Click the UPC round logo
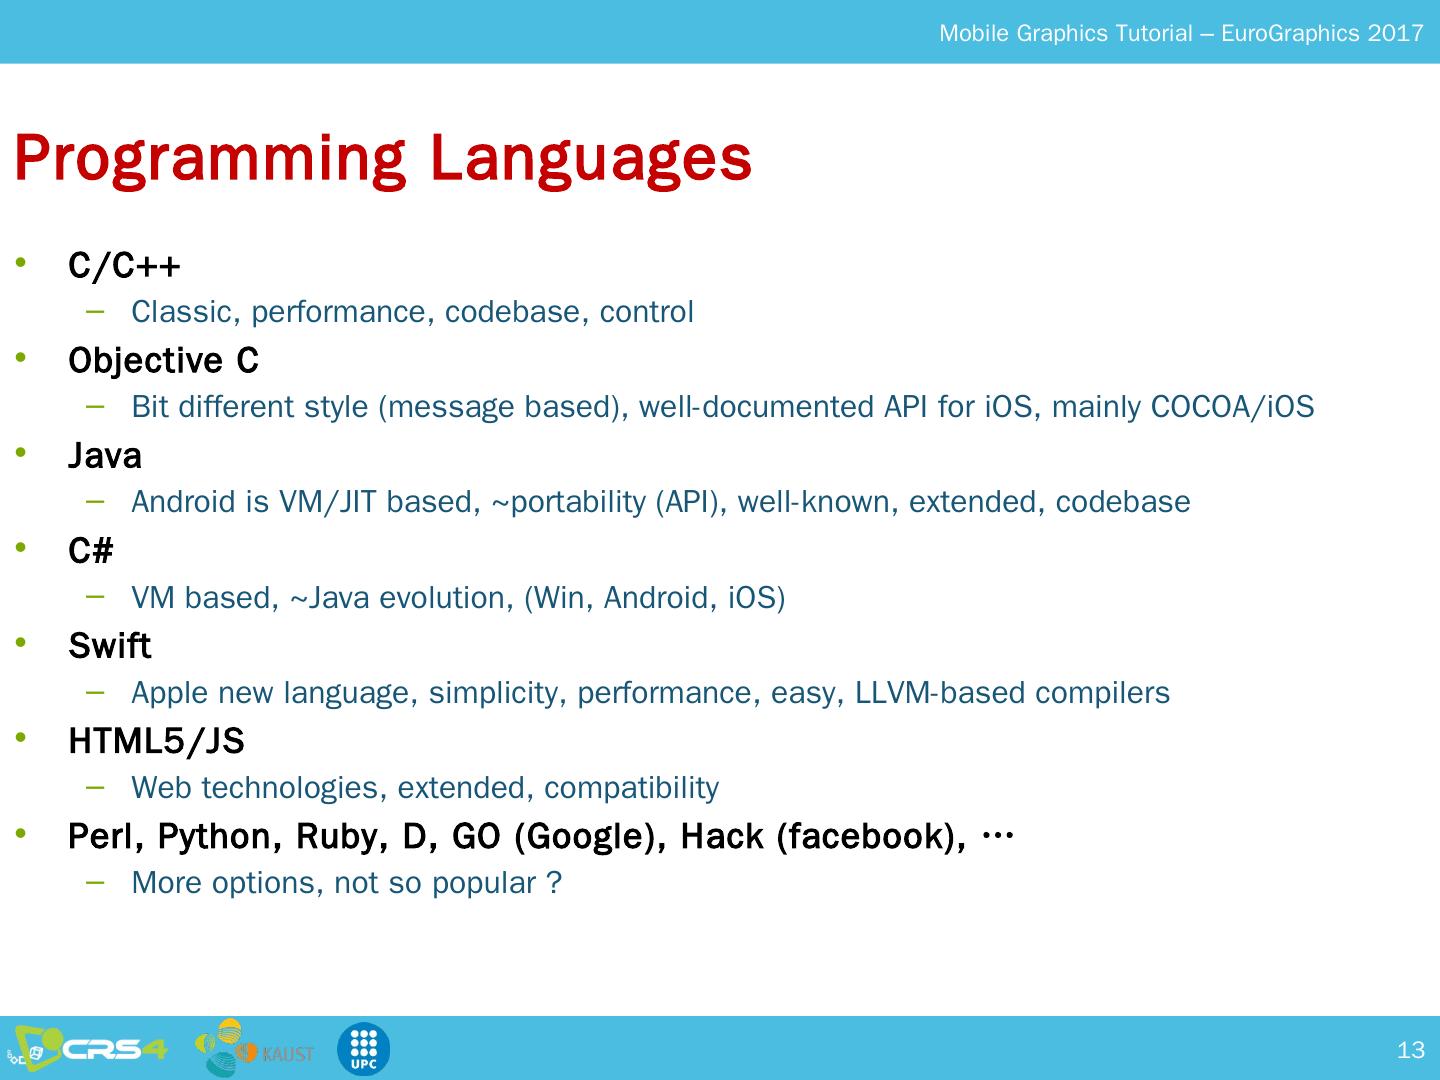This screenshot has height=1080, width=1440. click(x=363, y=1050)
